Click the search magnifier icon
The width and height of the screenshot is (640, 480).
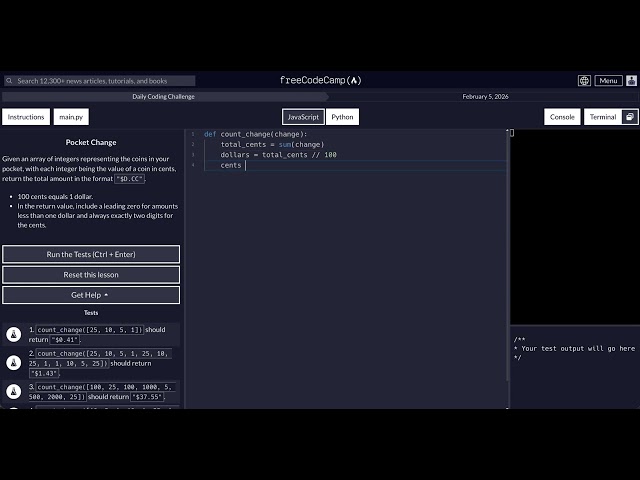pos(9,81)
